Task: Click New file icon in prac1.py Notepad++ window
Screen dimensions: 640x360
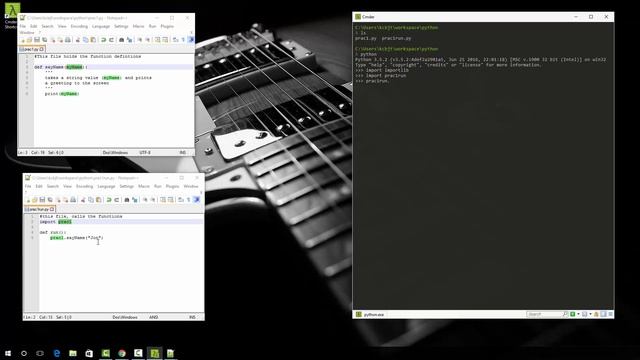Action: click(x=22, y=40)
